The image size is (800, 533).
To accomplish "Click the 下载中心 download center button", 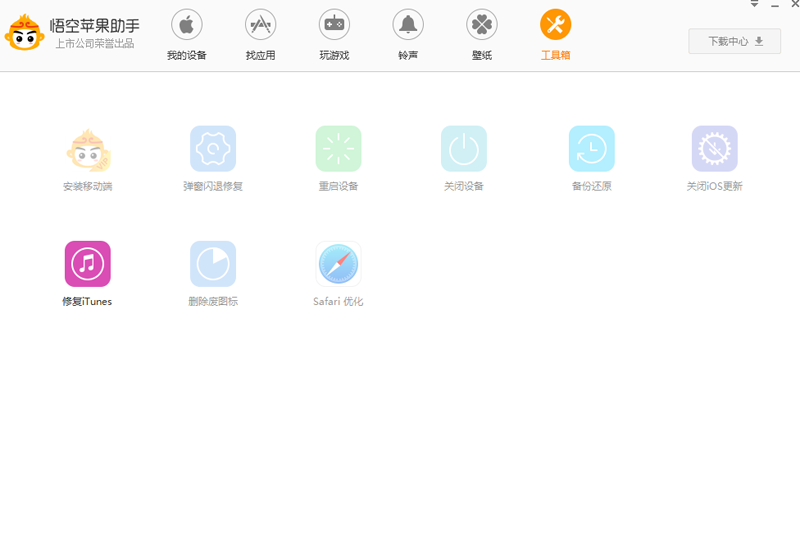I will (x=735, y=41).
